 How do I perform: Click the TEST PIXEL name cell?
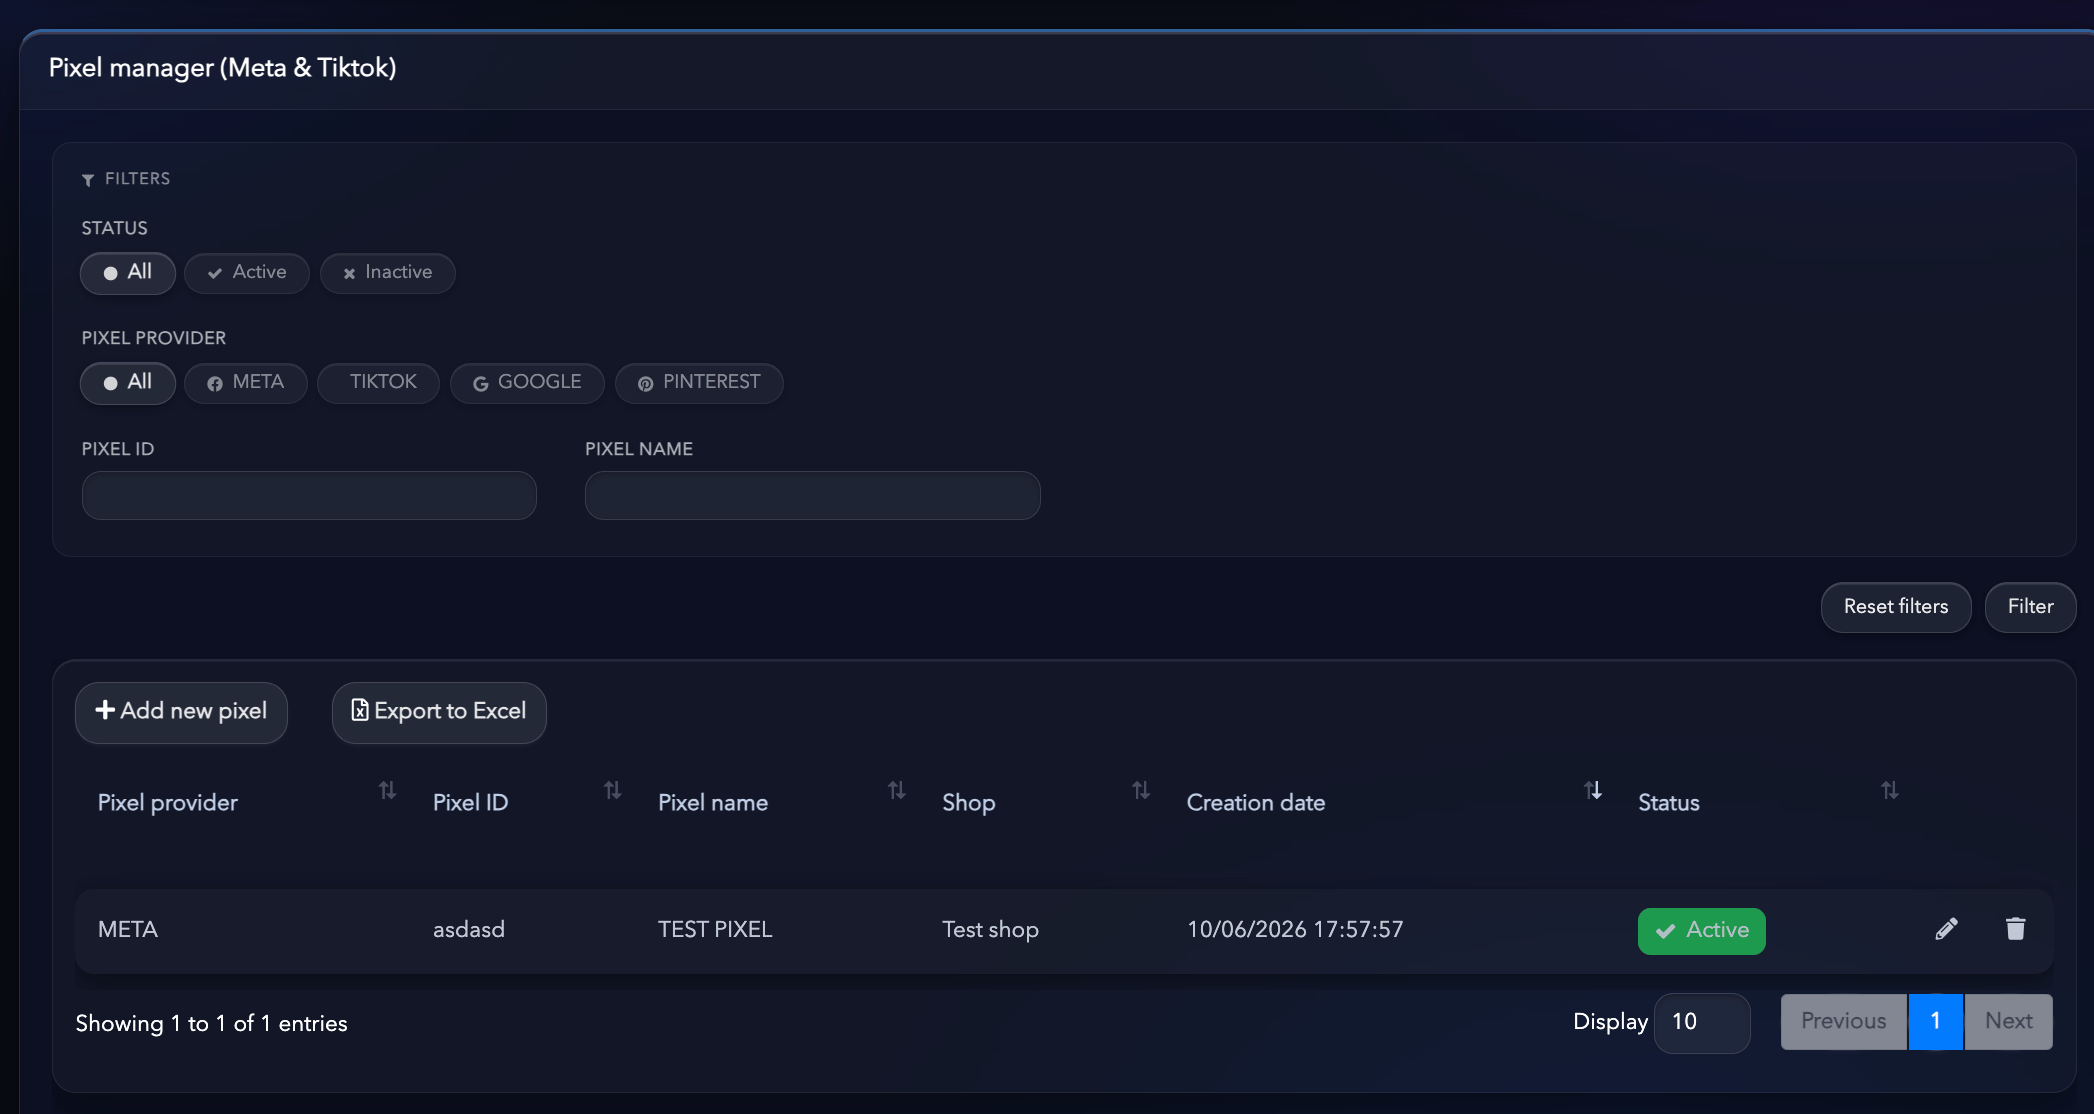(x=715, y=930)
